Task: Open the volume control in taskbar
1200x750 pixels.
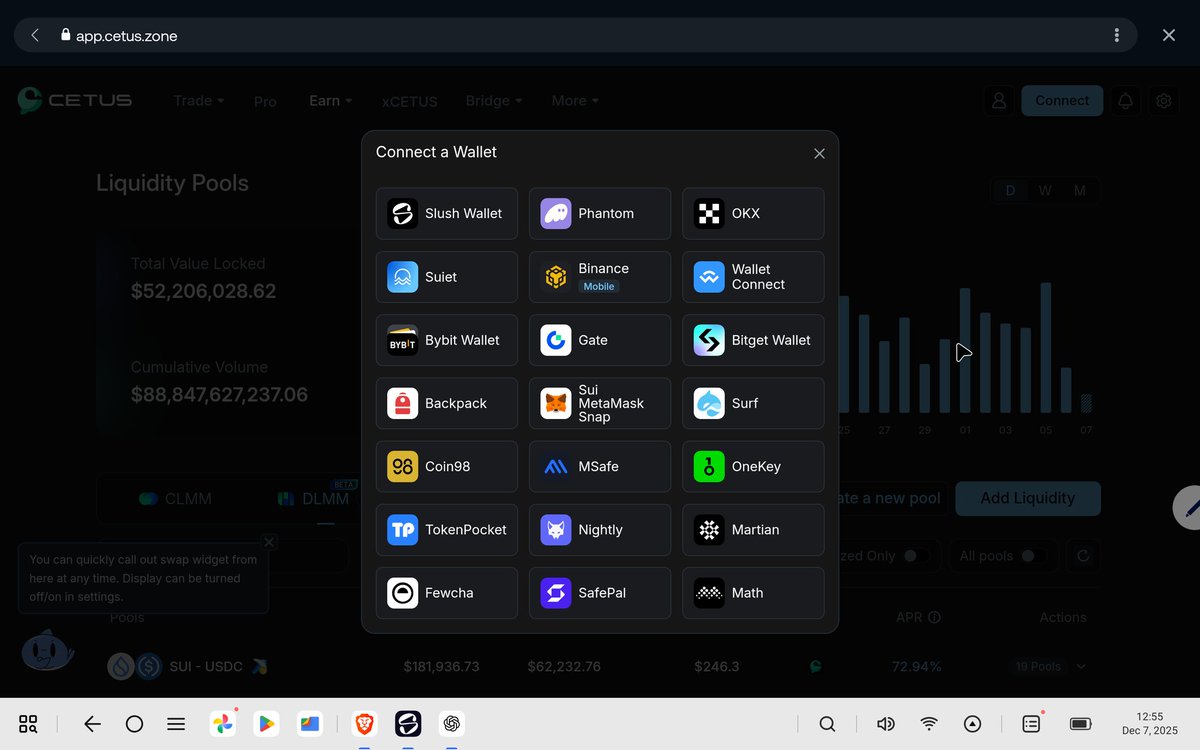Action: click(885, 724)
